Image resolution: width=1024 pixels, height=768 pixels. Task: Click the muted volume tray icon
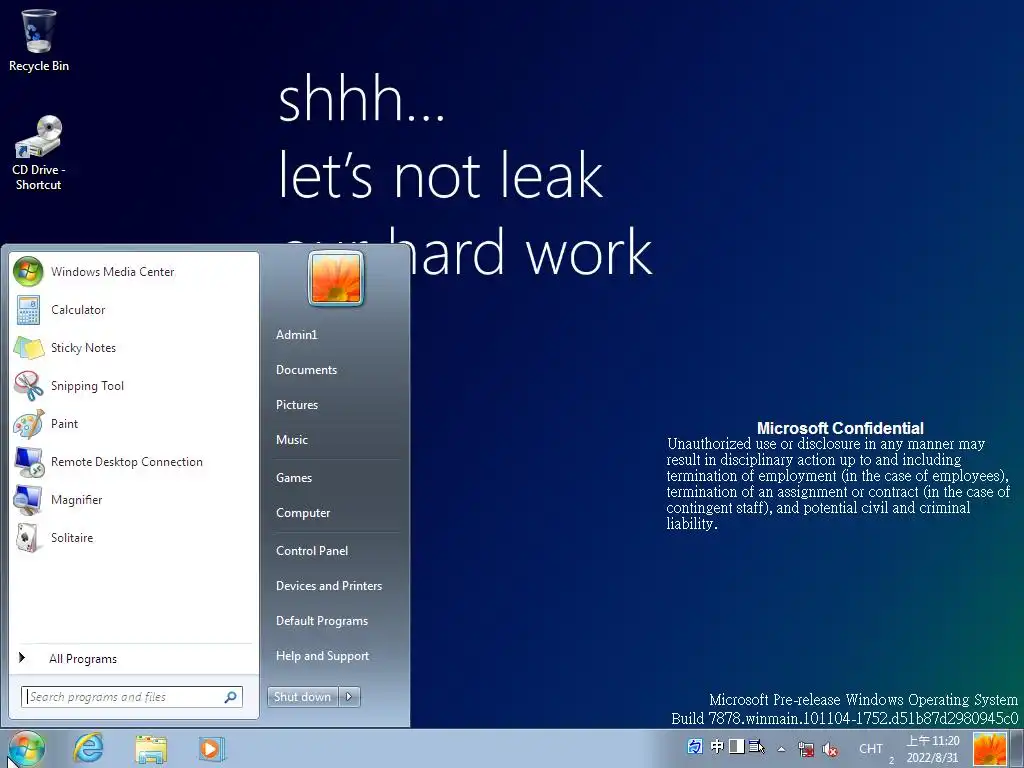(830, 749)
